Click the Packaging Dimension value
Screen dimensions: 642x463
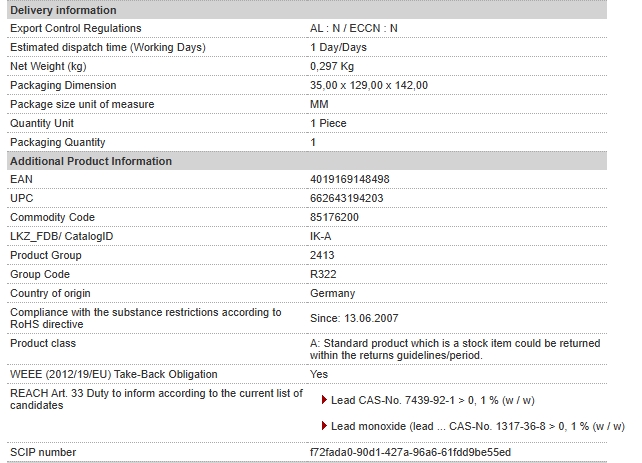[369, 85]
